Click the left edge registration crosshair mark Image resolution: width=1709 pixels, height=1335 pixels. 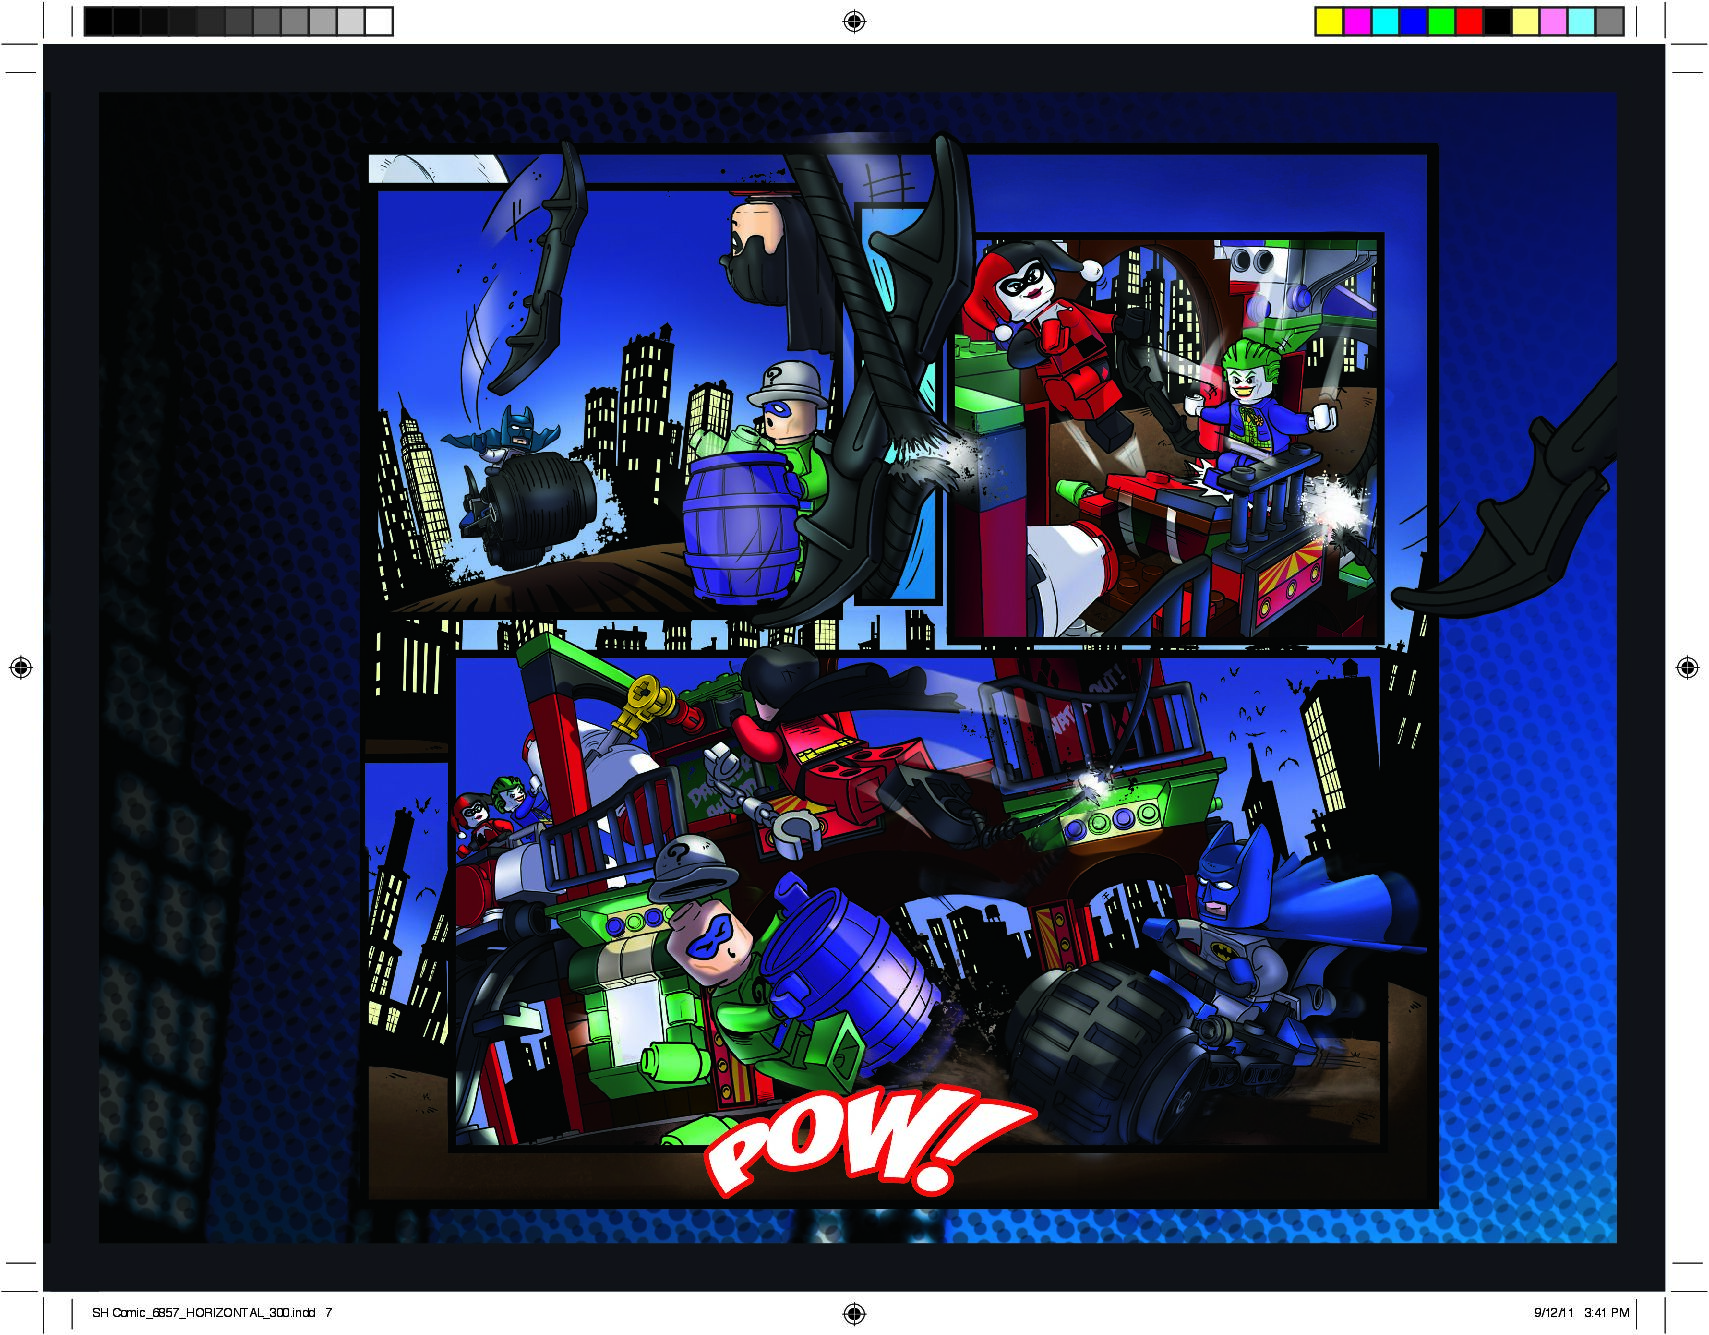(x=21, y=667)
